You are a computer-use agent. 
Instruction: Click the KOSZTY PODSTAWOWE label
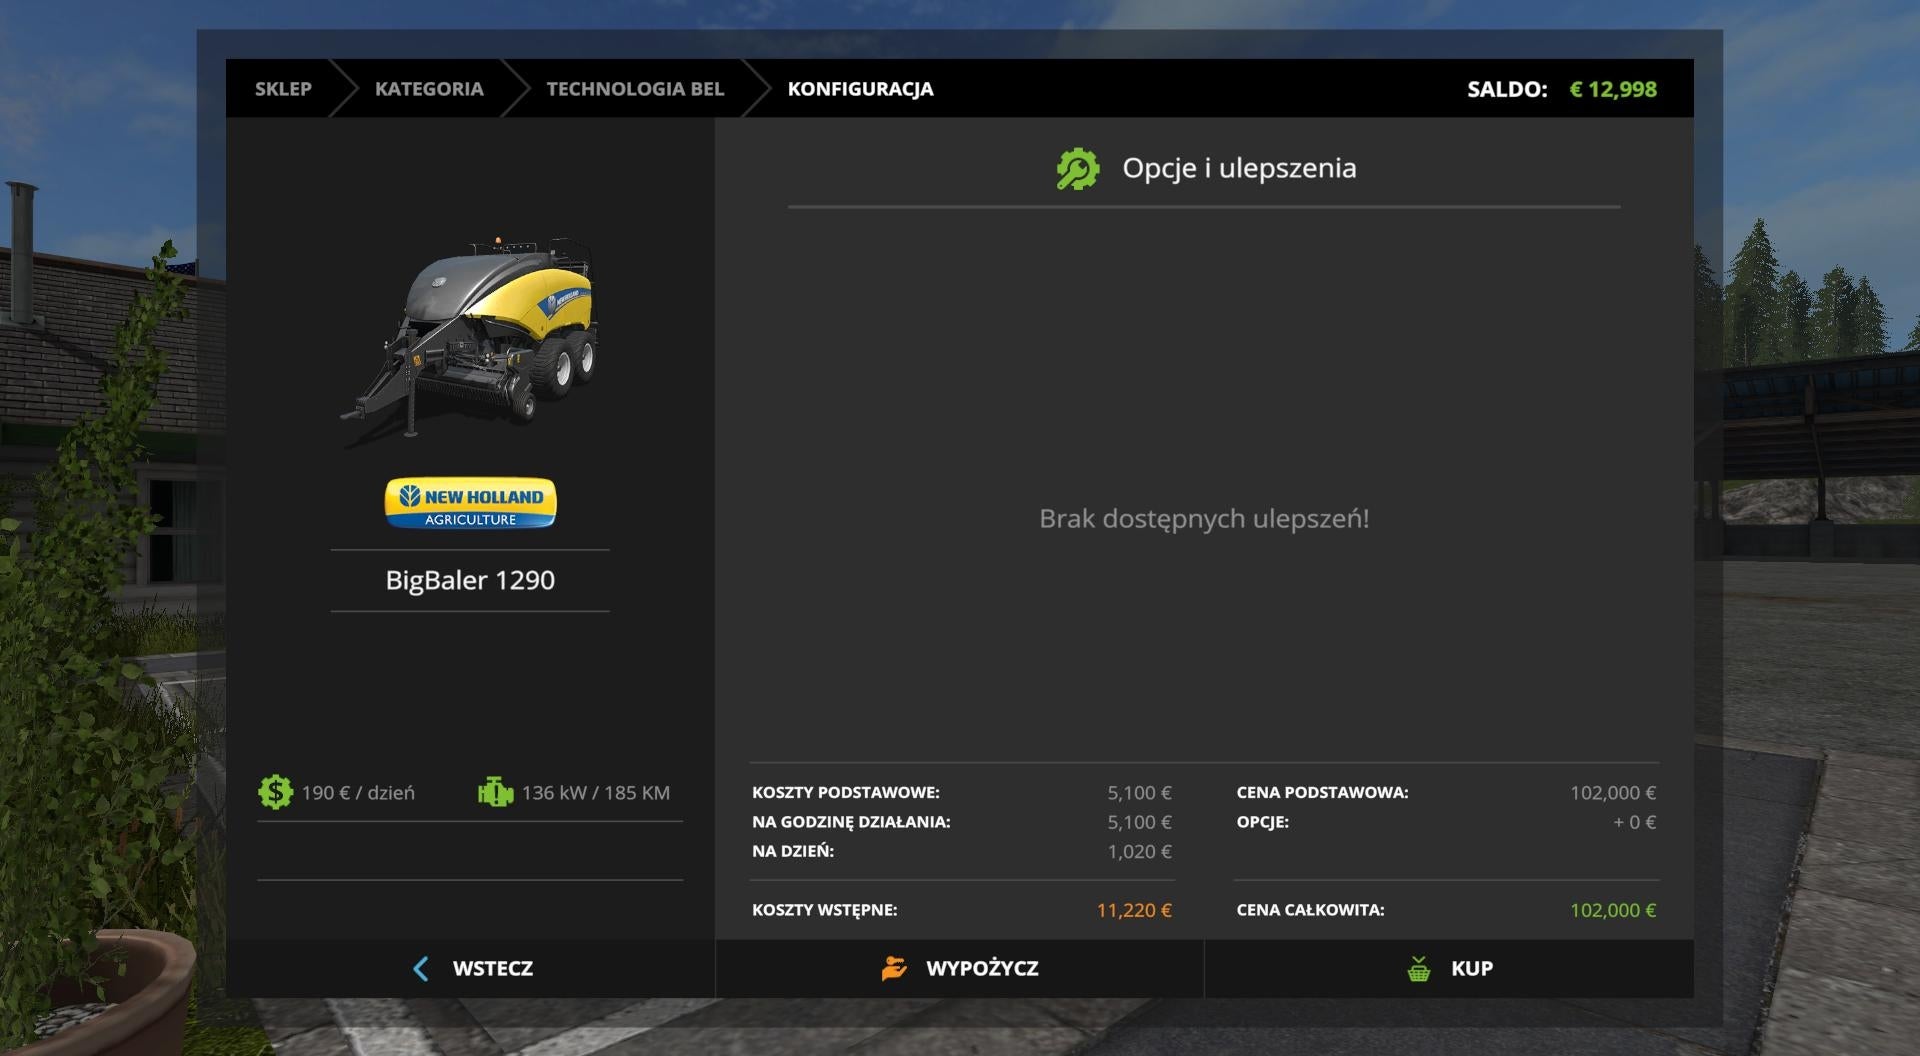(x=846, y=792)
